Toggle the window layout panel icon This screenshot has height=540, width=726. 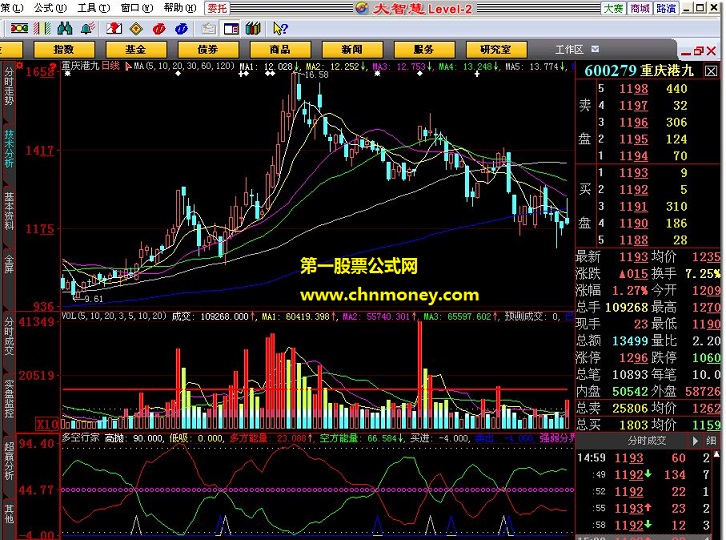(x=231, y=29)
